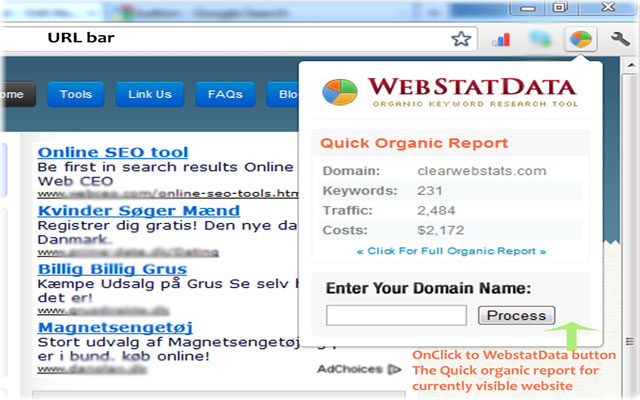Click the Quick Organic Report heading
This screenshot has height=400, width=640.
[414, 143]
